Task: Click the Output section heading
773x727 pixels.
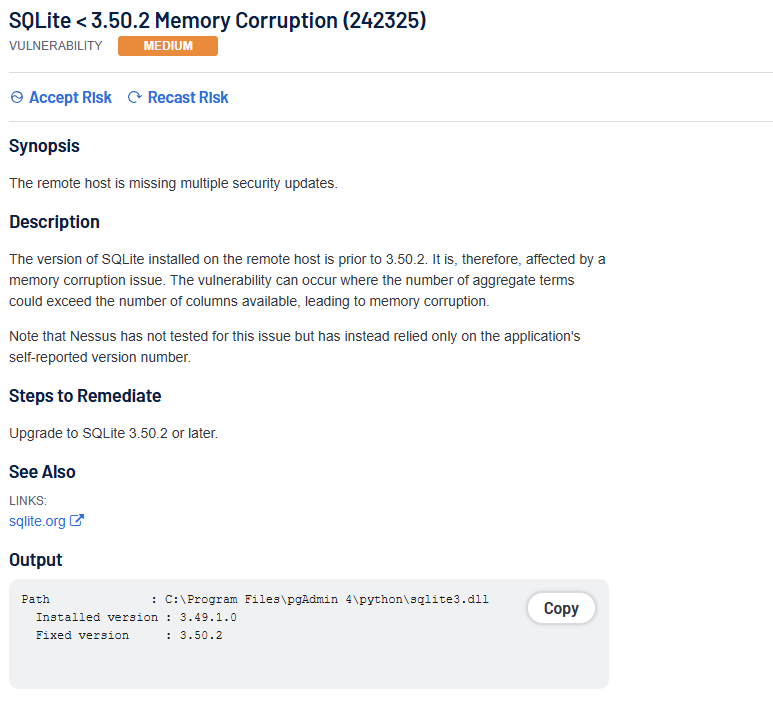Action: pos(36,560)
